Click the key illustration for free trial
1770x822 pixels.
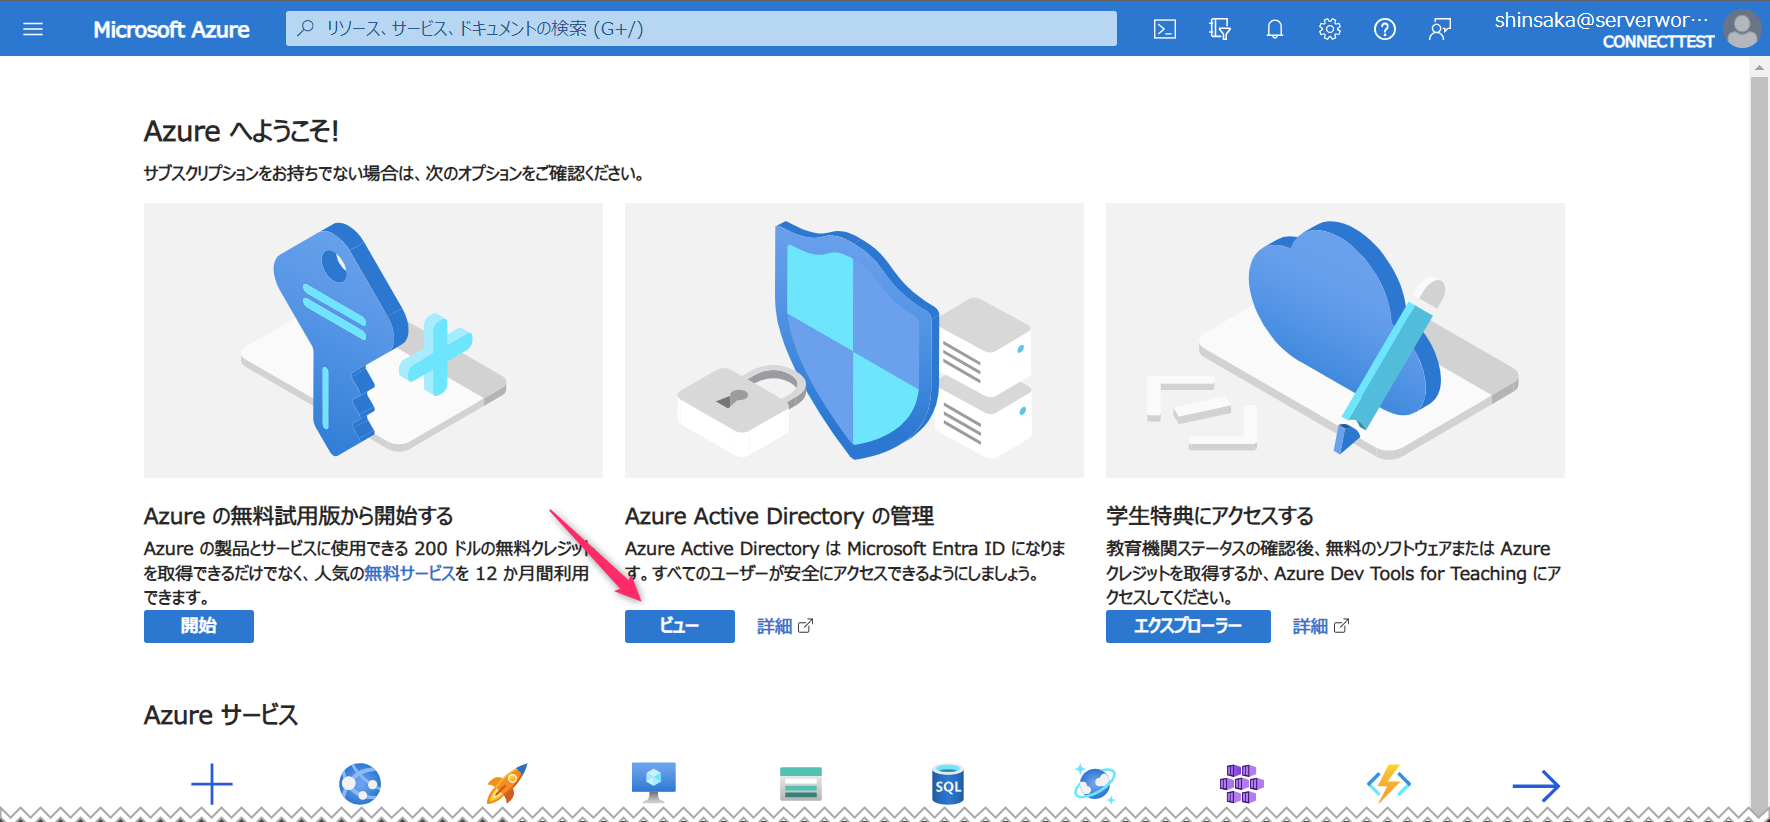pyautogui.click(x=373, y=340)
